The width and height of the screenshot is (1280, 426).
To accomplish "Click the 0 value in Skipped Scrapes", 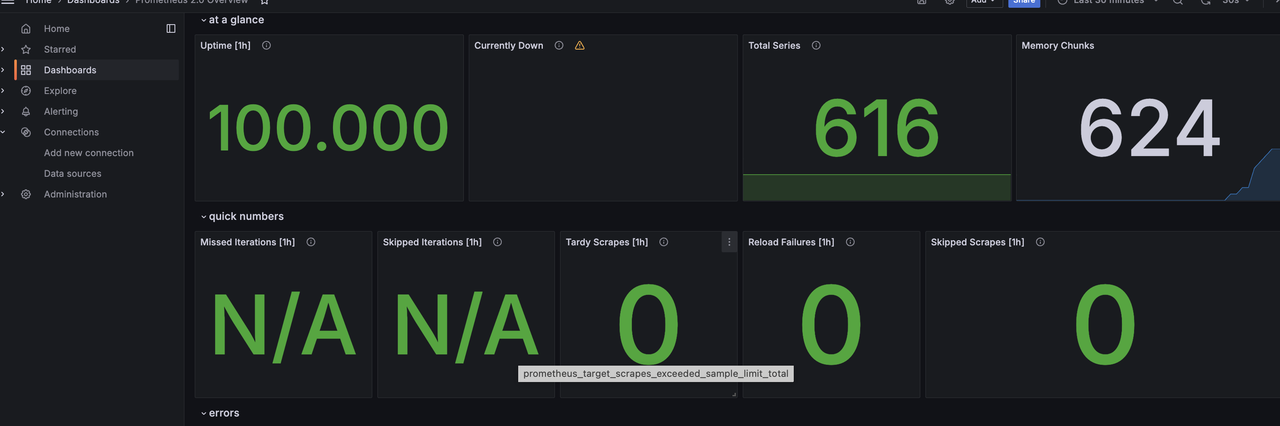I will coord(1105,324).
